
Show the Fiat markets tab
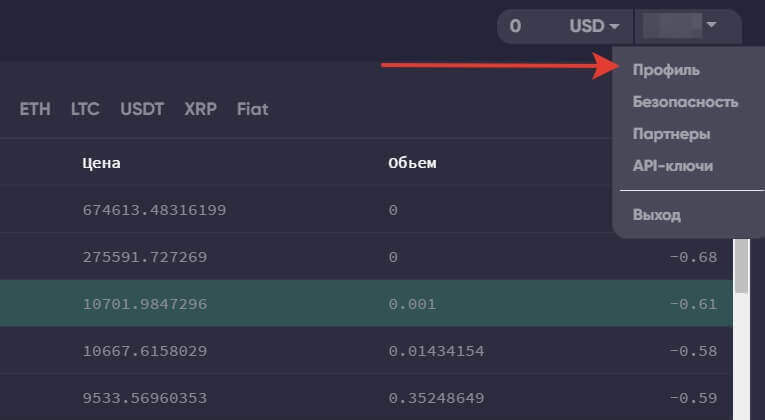coord(252,109)
